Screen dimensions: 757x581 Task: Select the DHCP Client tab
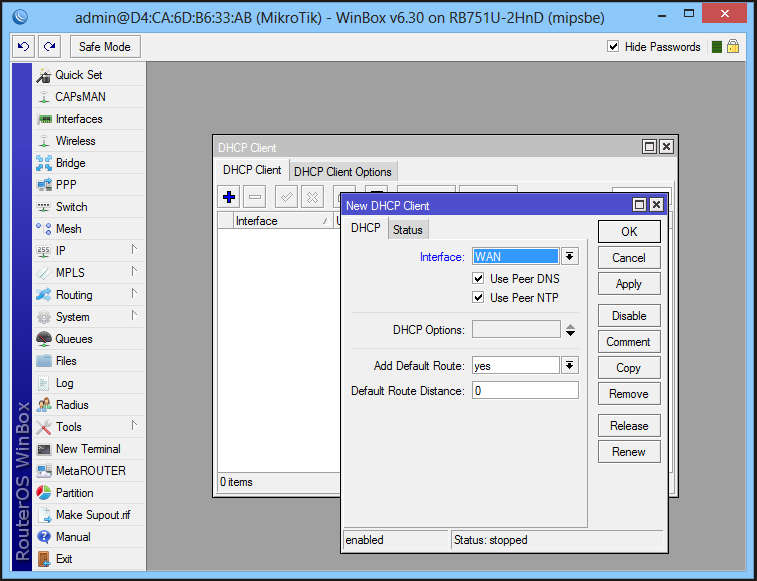(x=252, y=170)
